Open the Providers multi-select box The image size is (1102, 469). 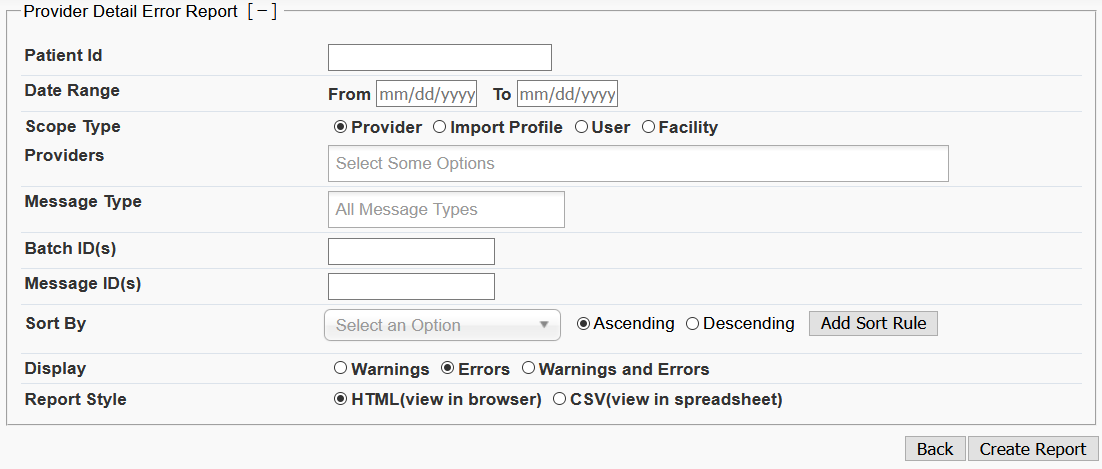click(637, 164)
